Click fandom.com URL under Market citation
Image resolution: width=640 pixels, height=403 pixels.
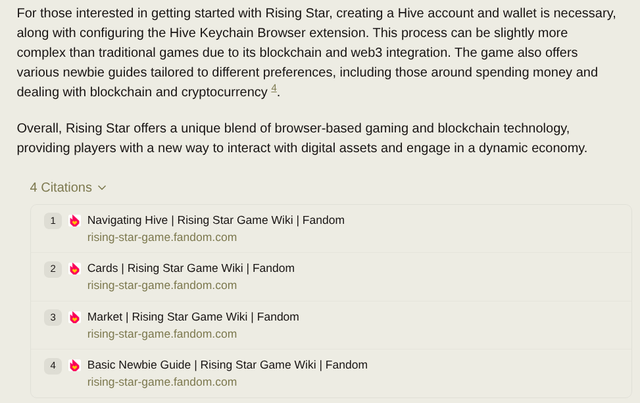point(162,334)
